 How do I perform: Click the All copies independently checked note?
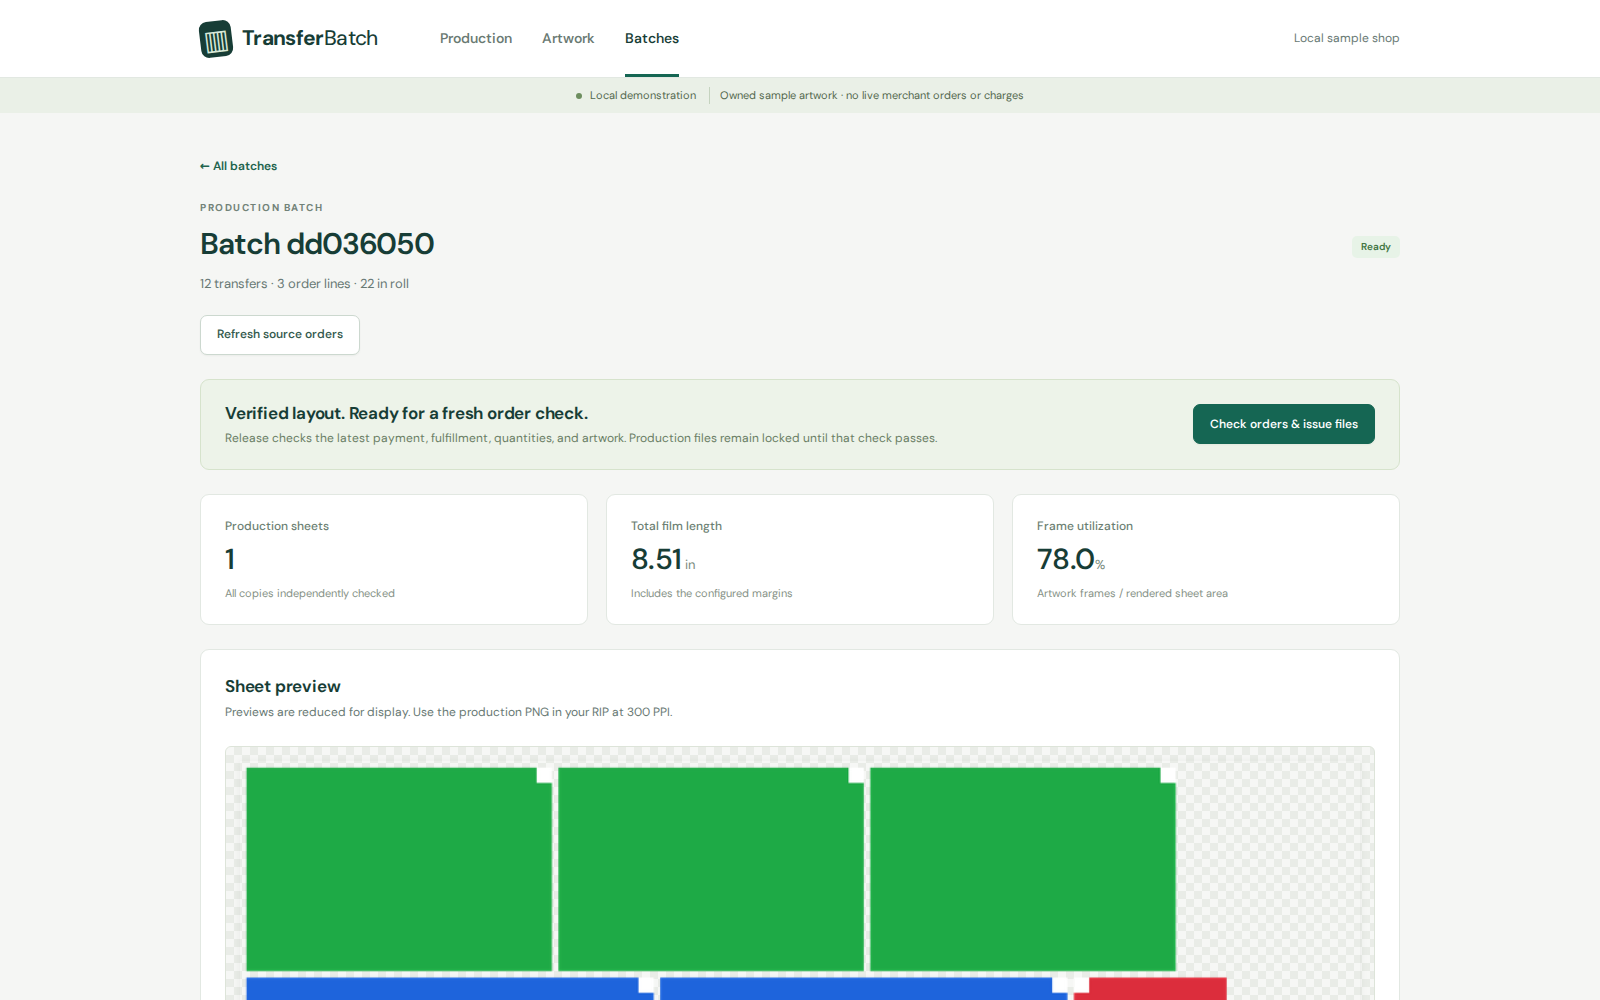(310, 594)
